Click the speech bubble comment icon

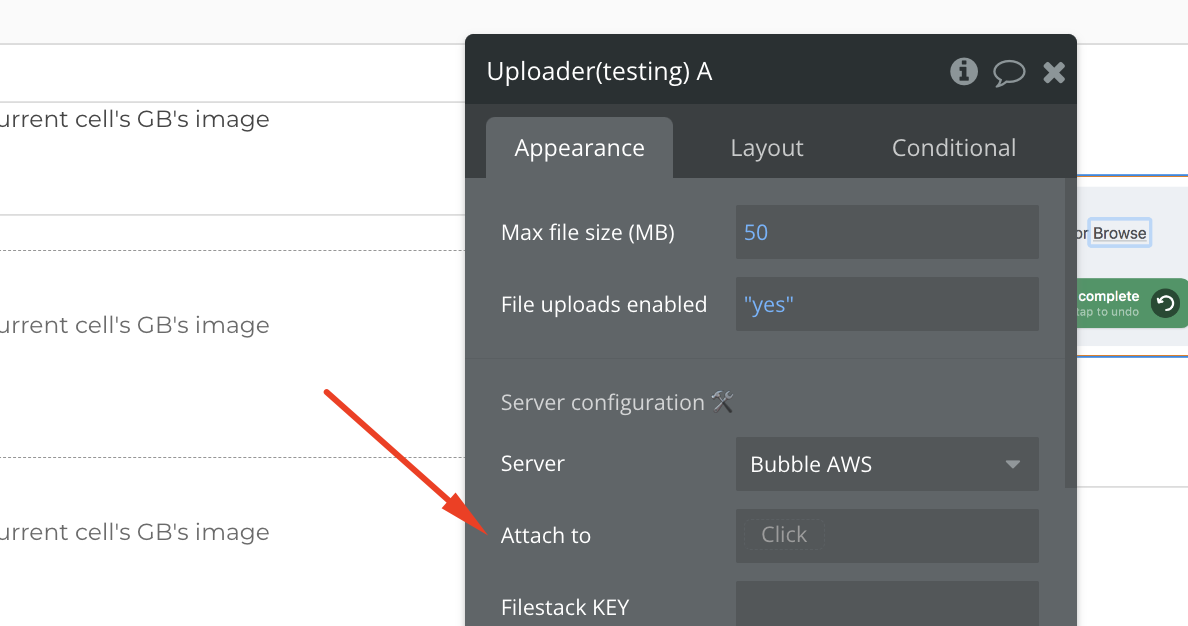point(1009,73)
